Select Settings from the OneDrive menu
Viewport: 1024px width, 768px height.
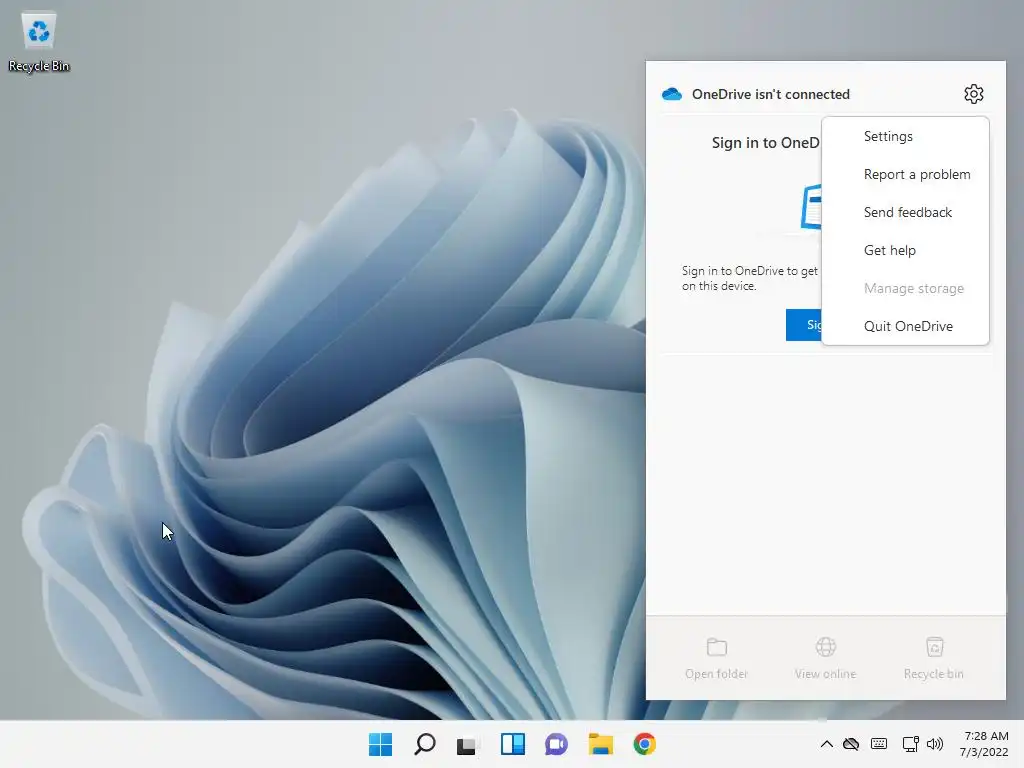pos(905,136)
